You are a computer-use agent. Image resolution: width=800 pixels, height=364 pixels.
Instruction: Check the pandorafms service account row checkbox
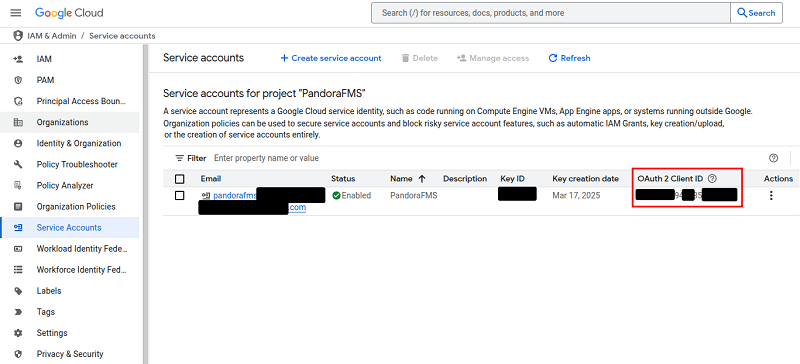tap(180, 196)
